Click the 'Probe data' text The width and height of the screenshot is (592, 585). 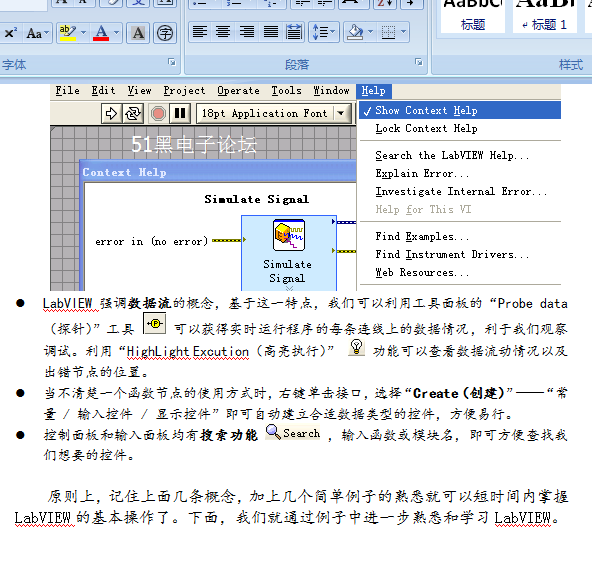(532, 304)
